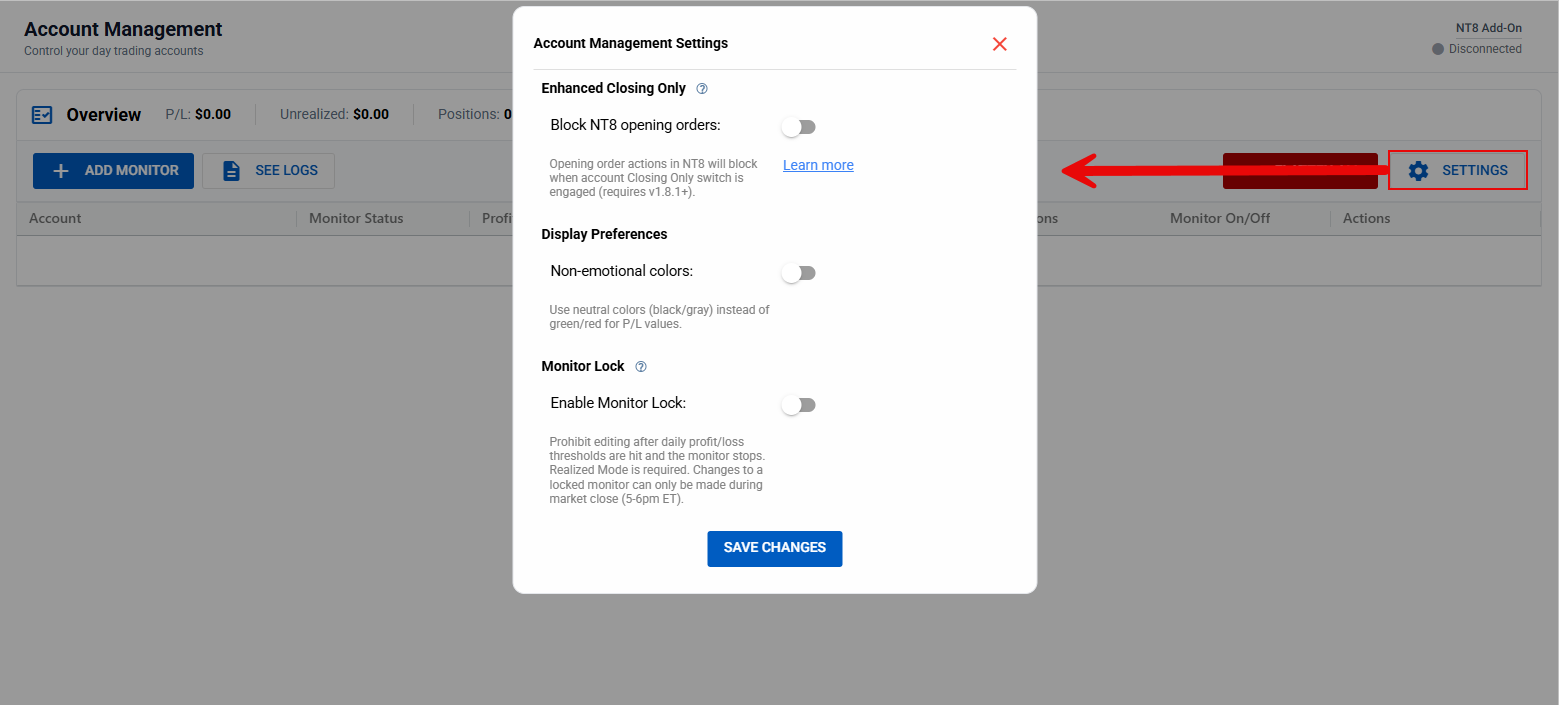
Task: Click the gear icon on the Settings button
Action: tap(1418, 171)
